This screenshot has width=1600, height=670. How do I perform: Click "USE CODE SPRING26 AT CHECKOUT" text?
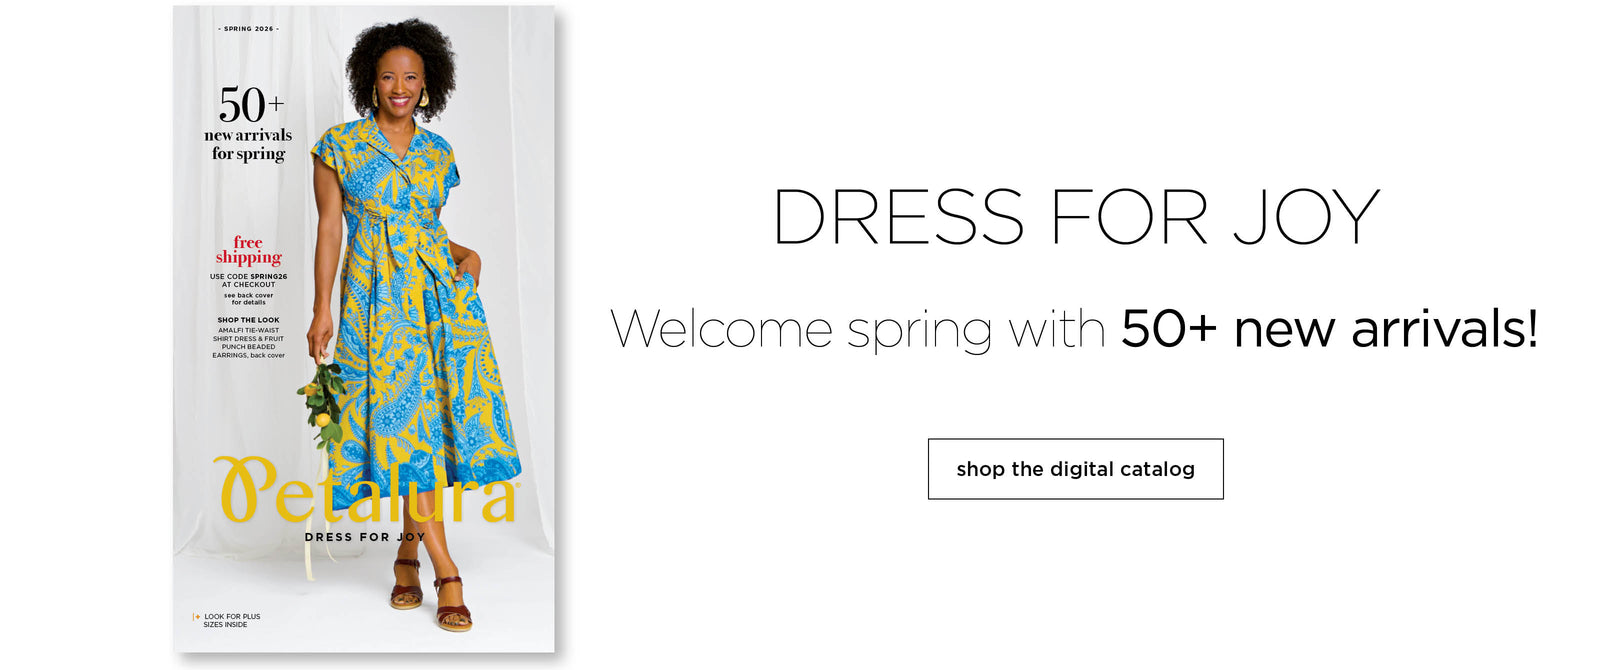coord(248,280)
